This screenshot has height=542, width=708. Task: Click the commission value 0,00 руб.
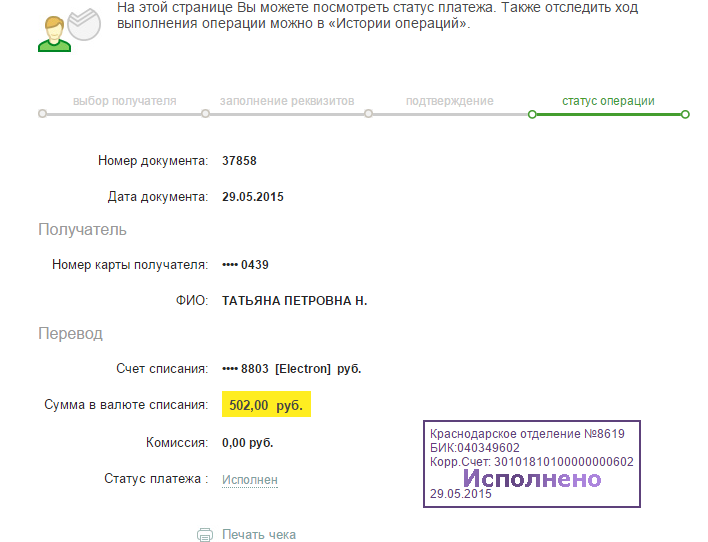[247, 443]
